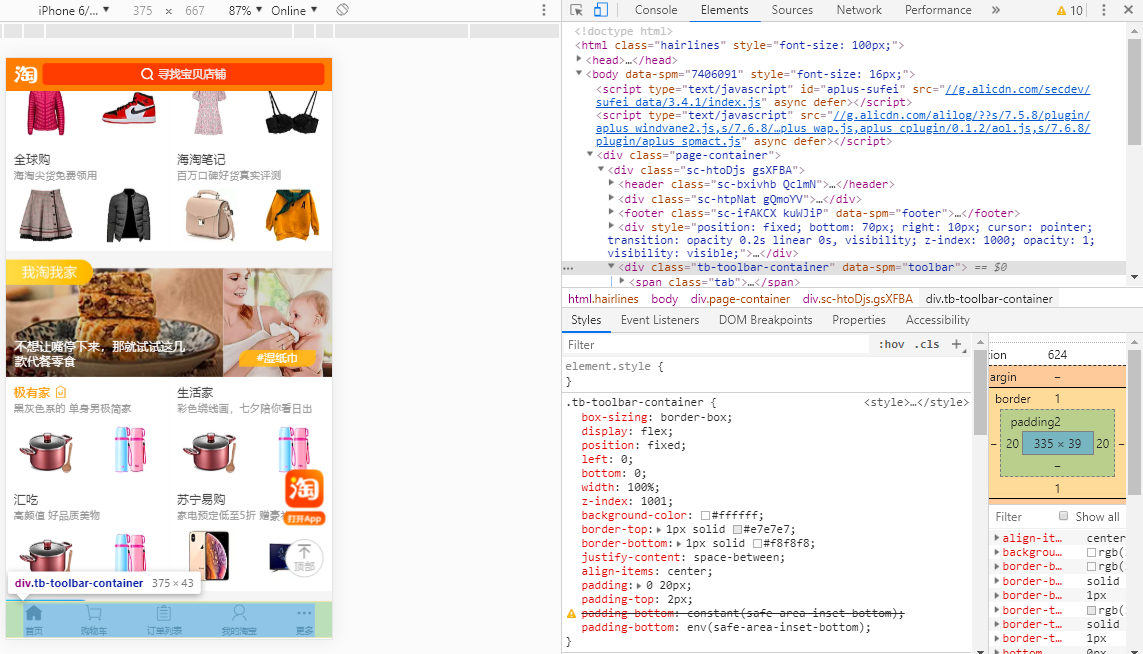The width and height of the screenshot is (1143, 654).
Task: Click the back-to-top arrow button
Action: pyautogui.click(x=304, y=558)
